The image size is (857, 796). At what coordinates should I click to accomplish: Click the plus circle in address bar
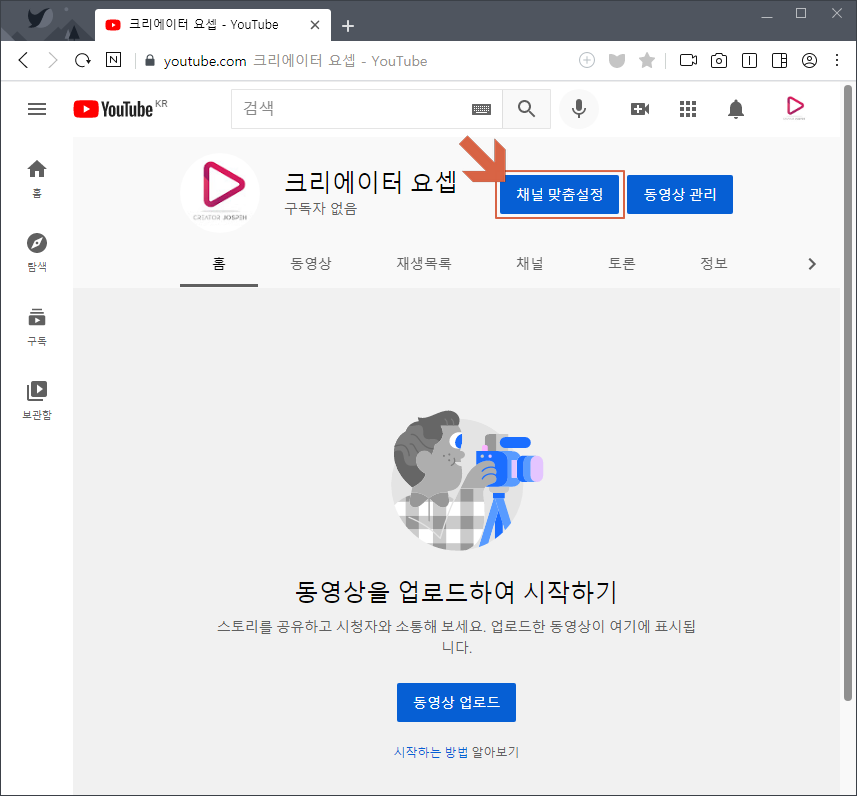pyautogui.click(x=586, y=60)
